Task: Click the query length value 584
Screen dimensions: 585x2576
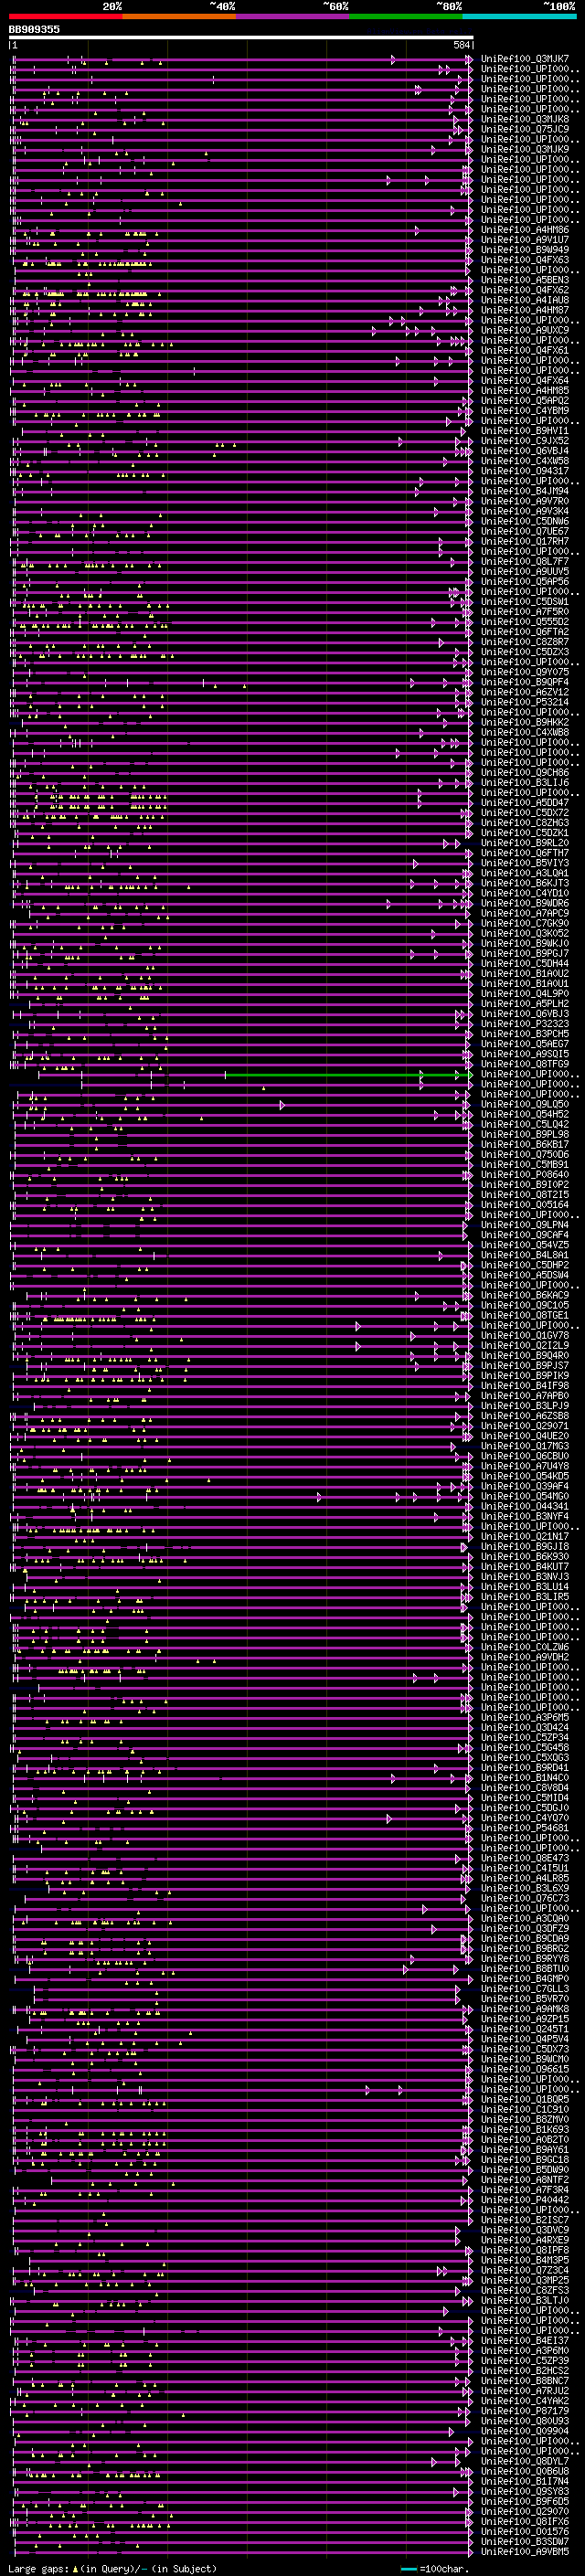Action: click(x=461, y=45)
